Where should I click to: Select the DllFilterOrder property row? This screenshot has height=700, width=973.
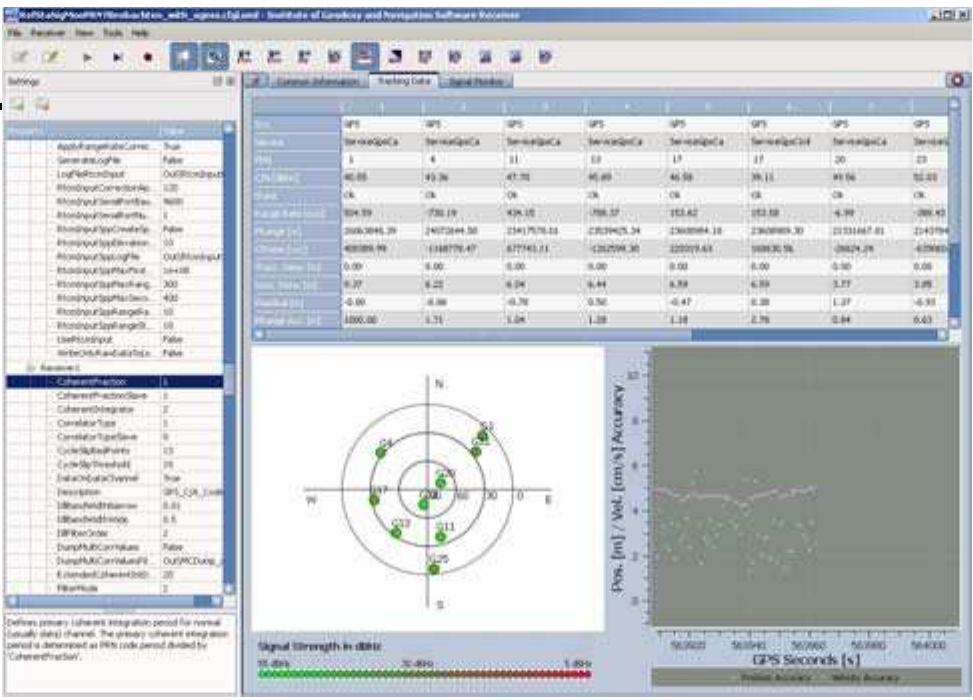[x=115, y=533]
